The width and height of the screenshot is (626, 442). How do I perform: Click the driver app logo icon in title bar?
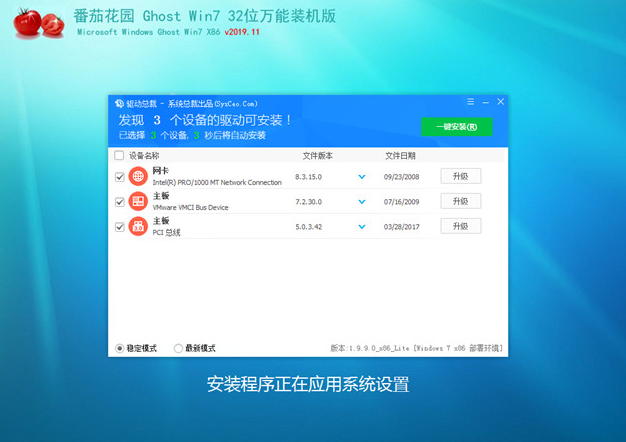click(x=119, y=103)
